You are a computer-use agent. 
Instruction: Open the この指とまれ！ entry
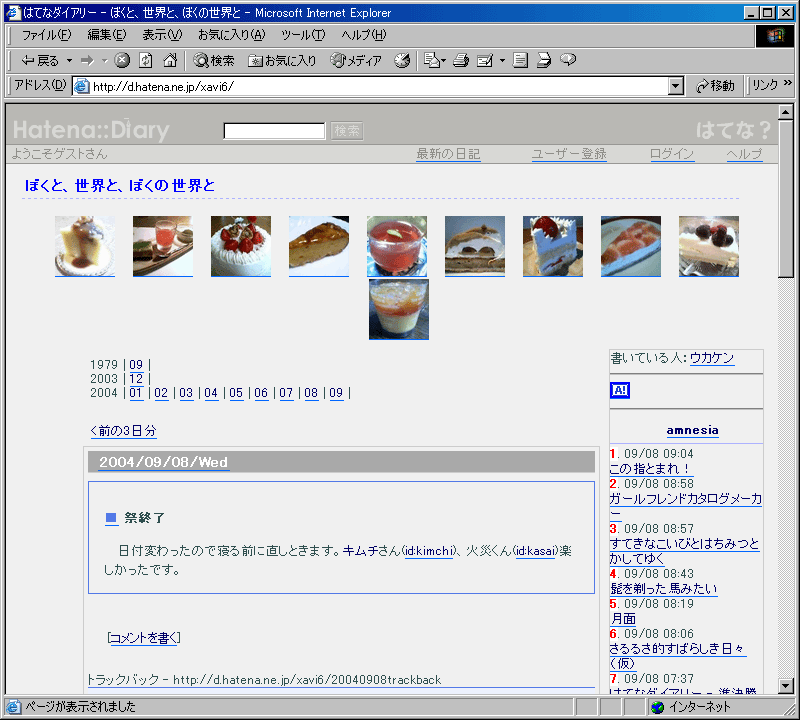tap(651, 468)
